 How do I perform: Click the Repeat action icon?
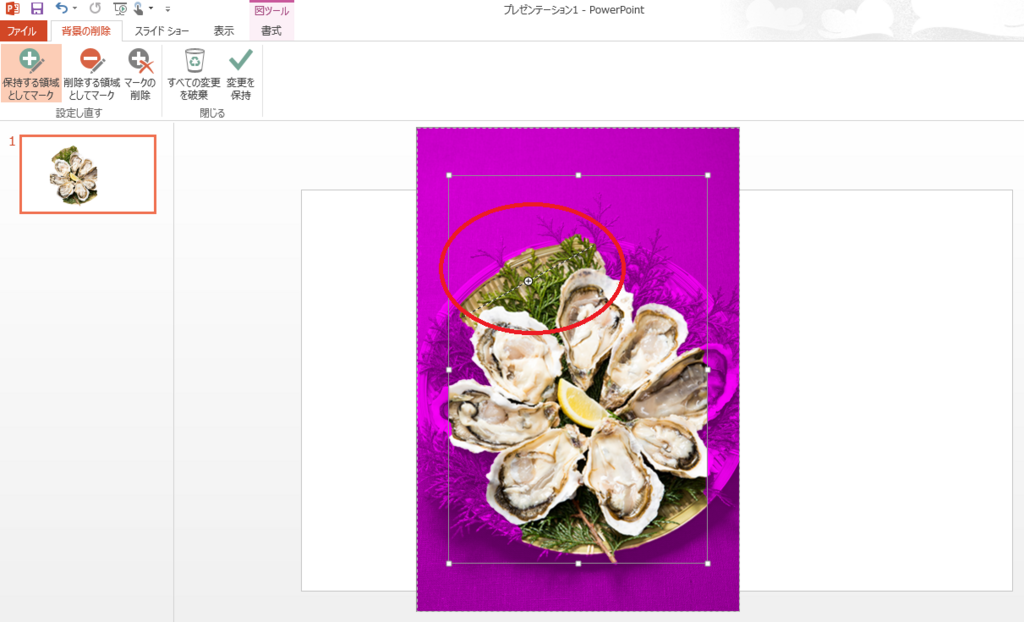tap(94, 9)
